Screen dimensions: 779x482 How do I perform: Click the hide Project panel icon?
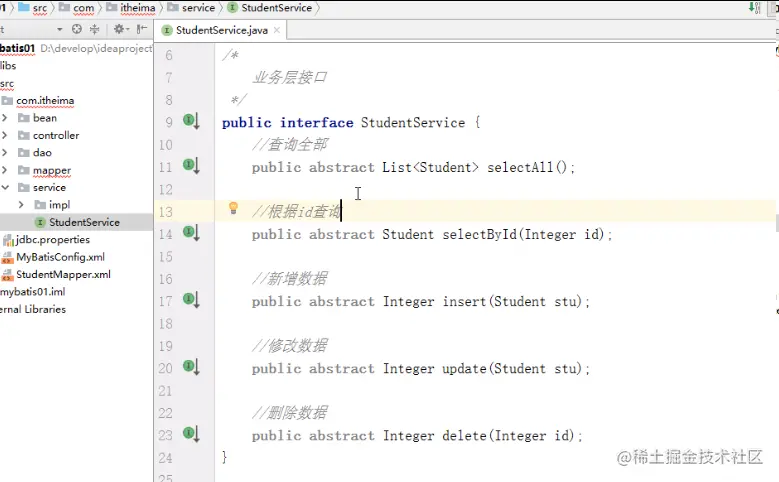[143, 30]
